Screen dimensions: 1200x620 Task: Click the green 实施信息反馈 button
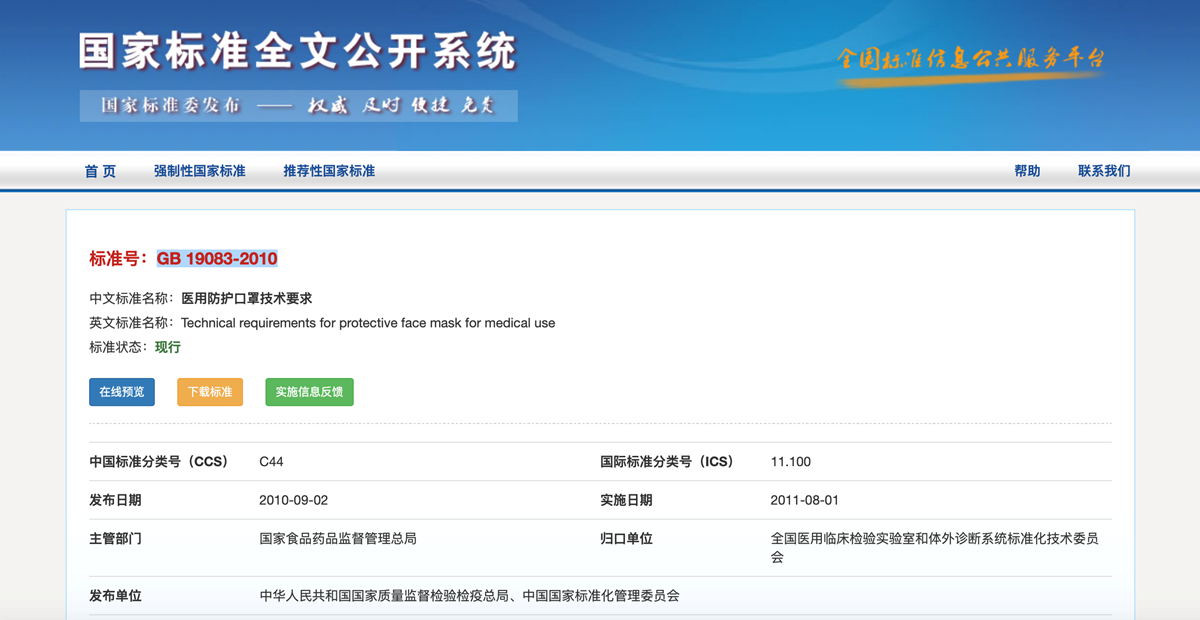click(309, 392)
